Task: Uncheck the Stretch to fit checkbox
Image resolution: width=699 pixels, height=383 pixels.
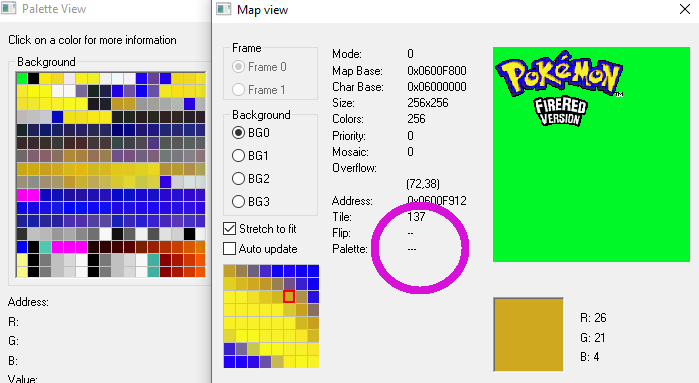Action: (x=229, y=229)
